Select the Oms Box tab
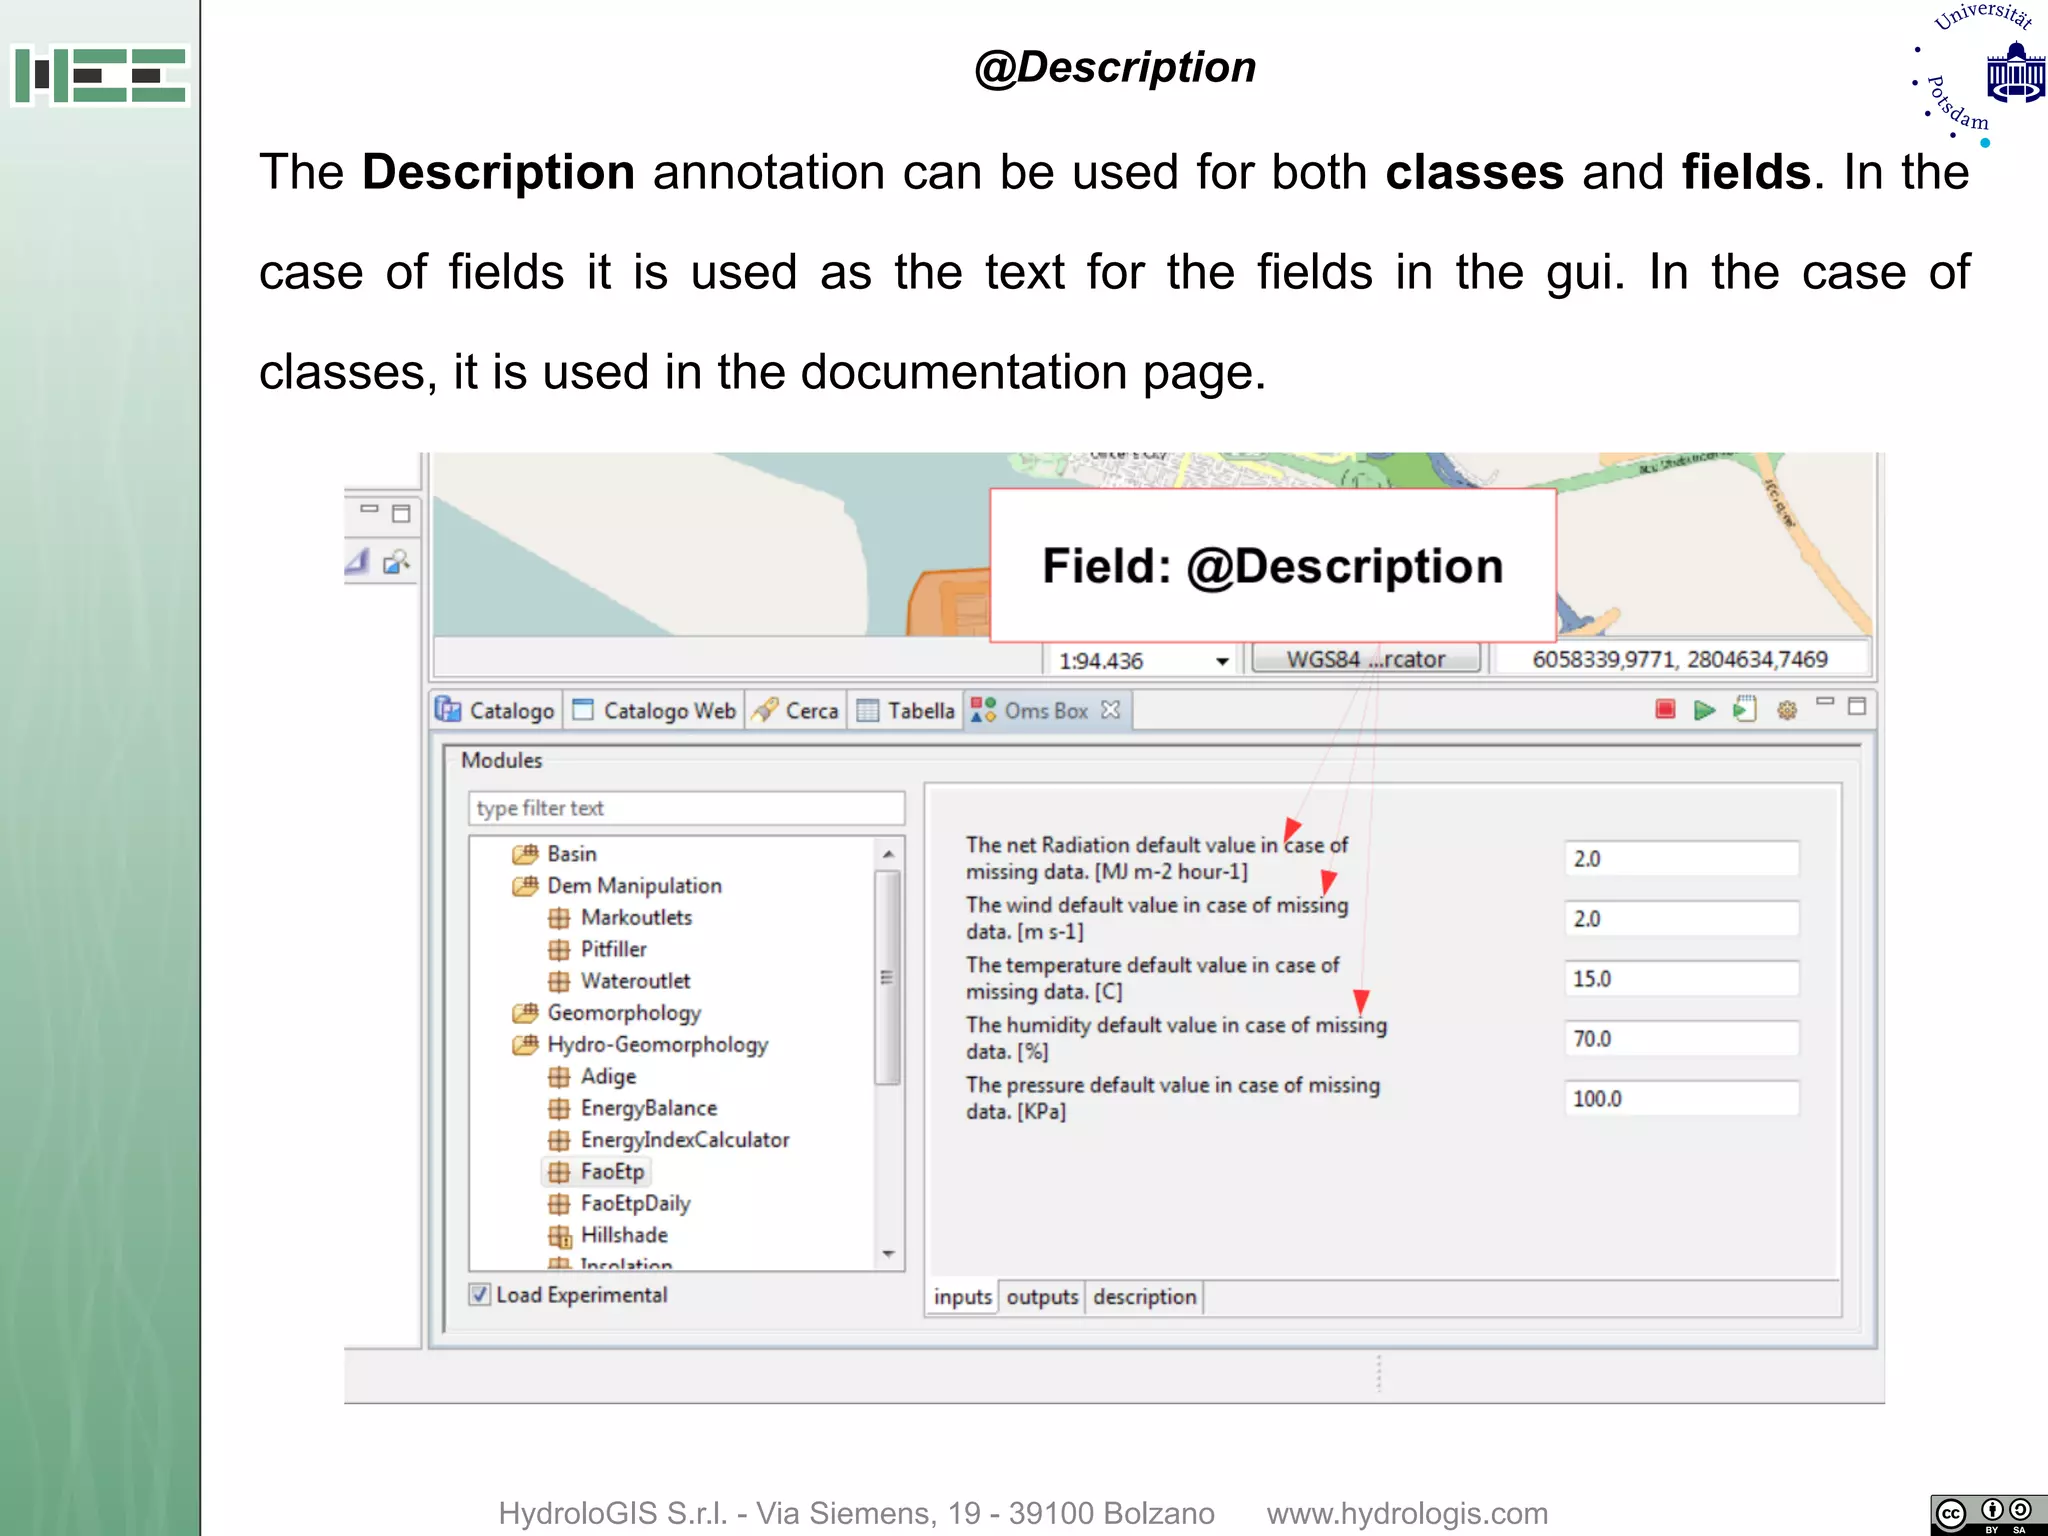 click(1047, 710)
